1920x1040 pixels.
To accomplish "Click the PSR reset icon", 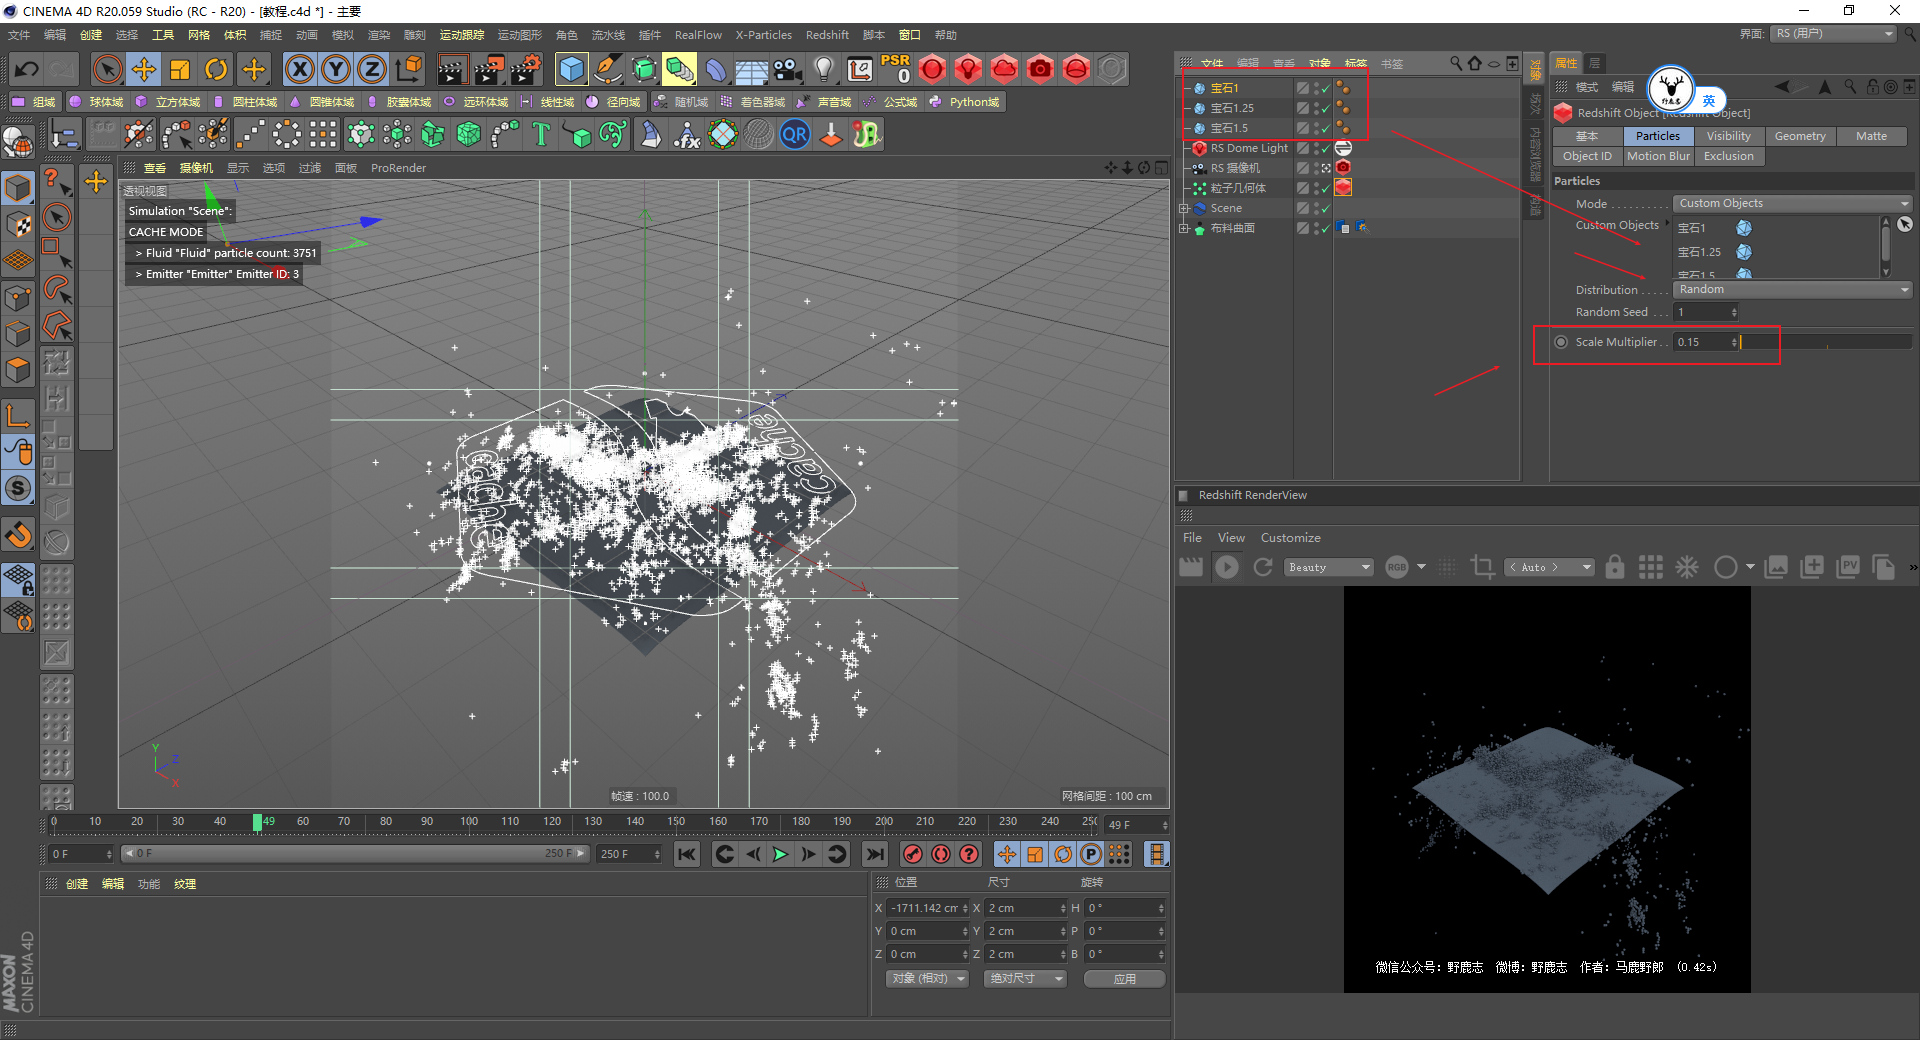I will [895, 69].
